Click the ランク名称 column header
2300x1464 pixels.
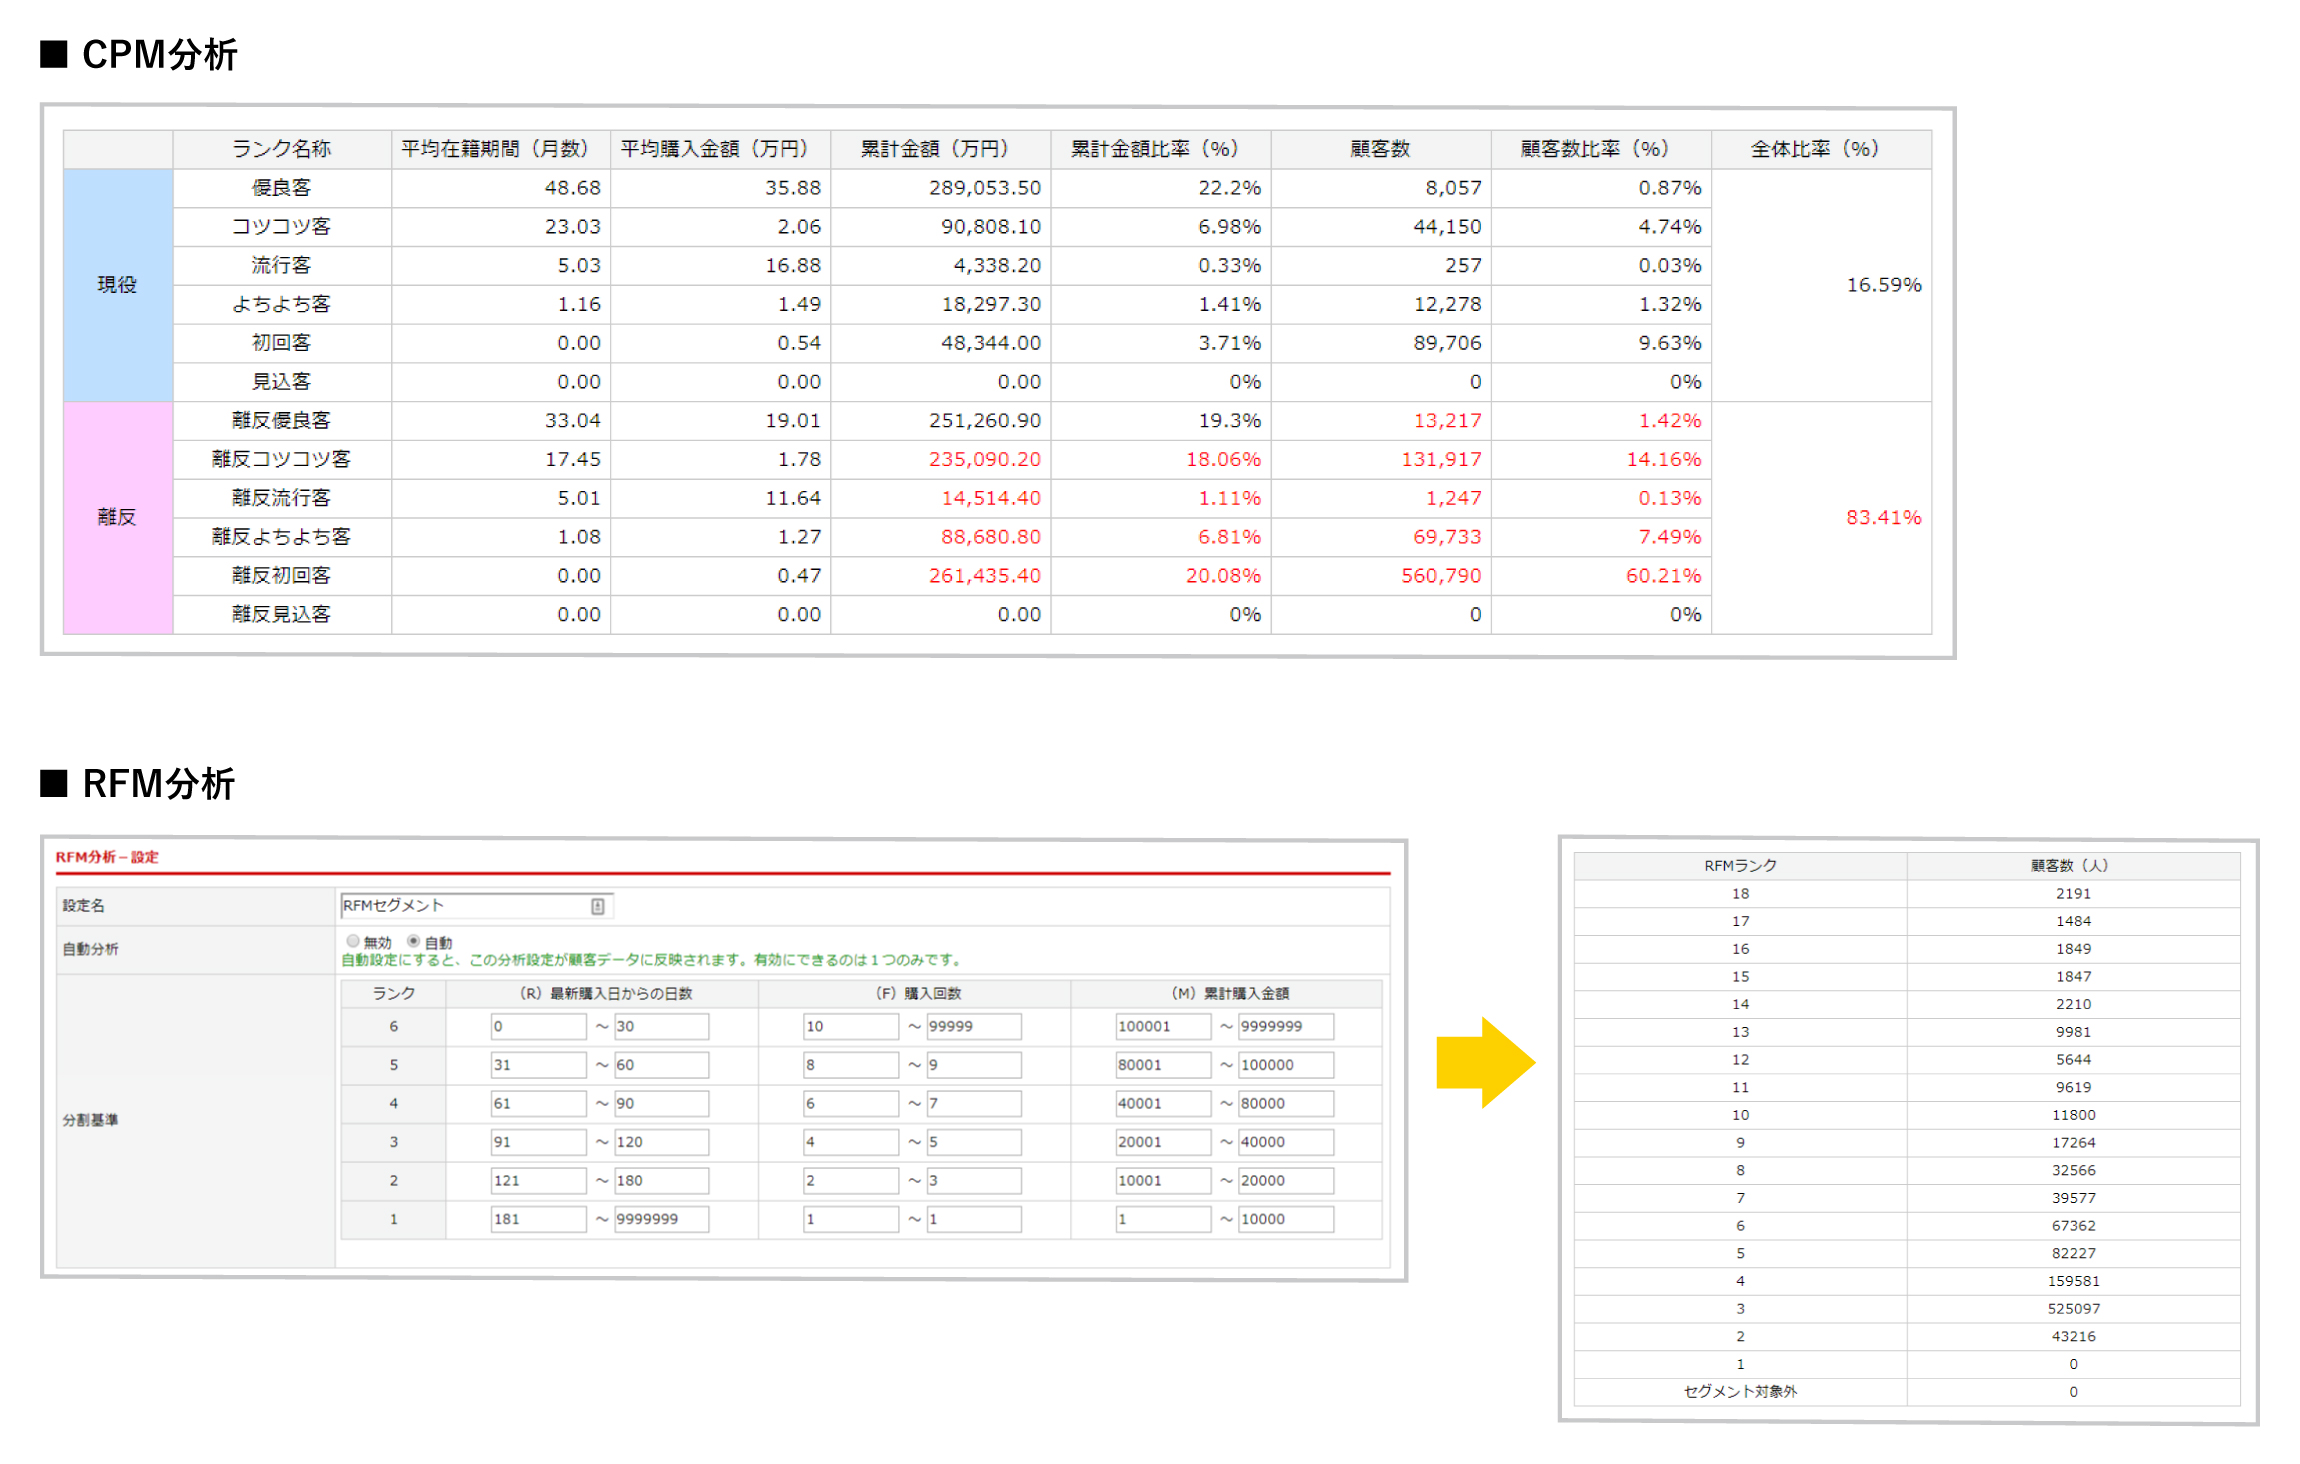coord(281,149)
